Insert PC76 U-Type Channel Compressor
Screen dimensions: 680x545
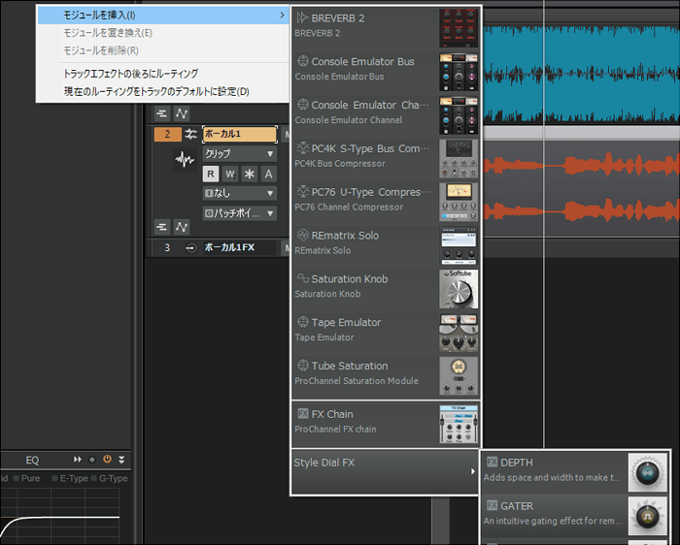386,202
